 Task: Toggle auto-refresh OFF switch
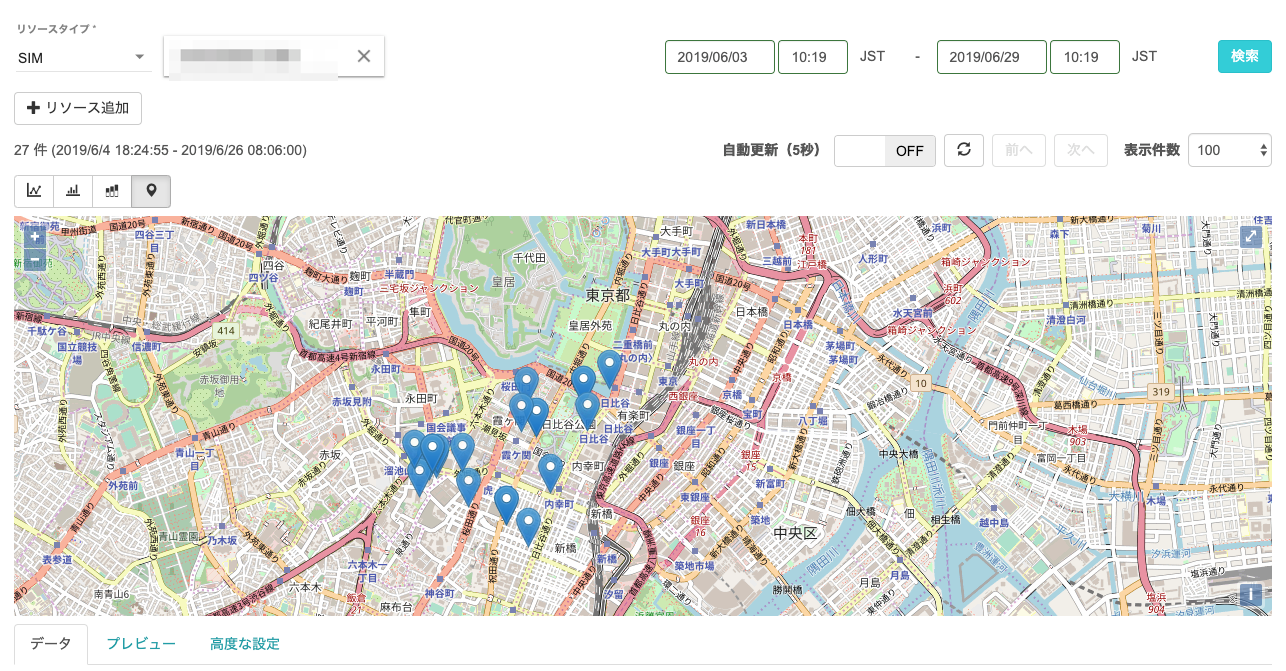[x=885, y=151]
